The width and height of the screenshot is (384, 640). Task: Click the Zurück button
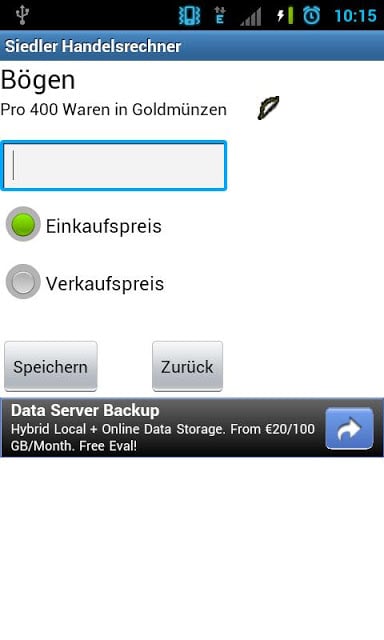187,366
